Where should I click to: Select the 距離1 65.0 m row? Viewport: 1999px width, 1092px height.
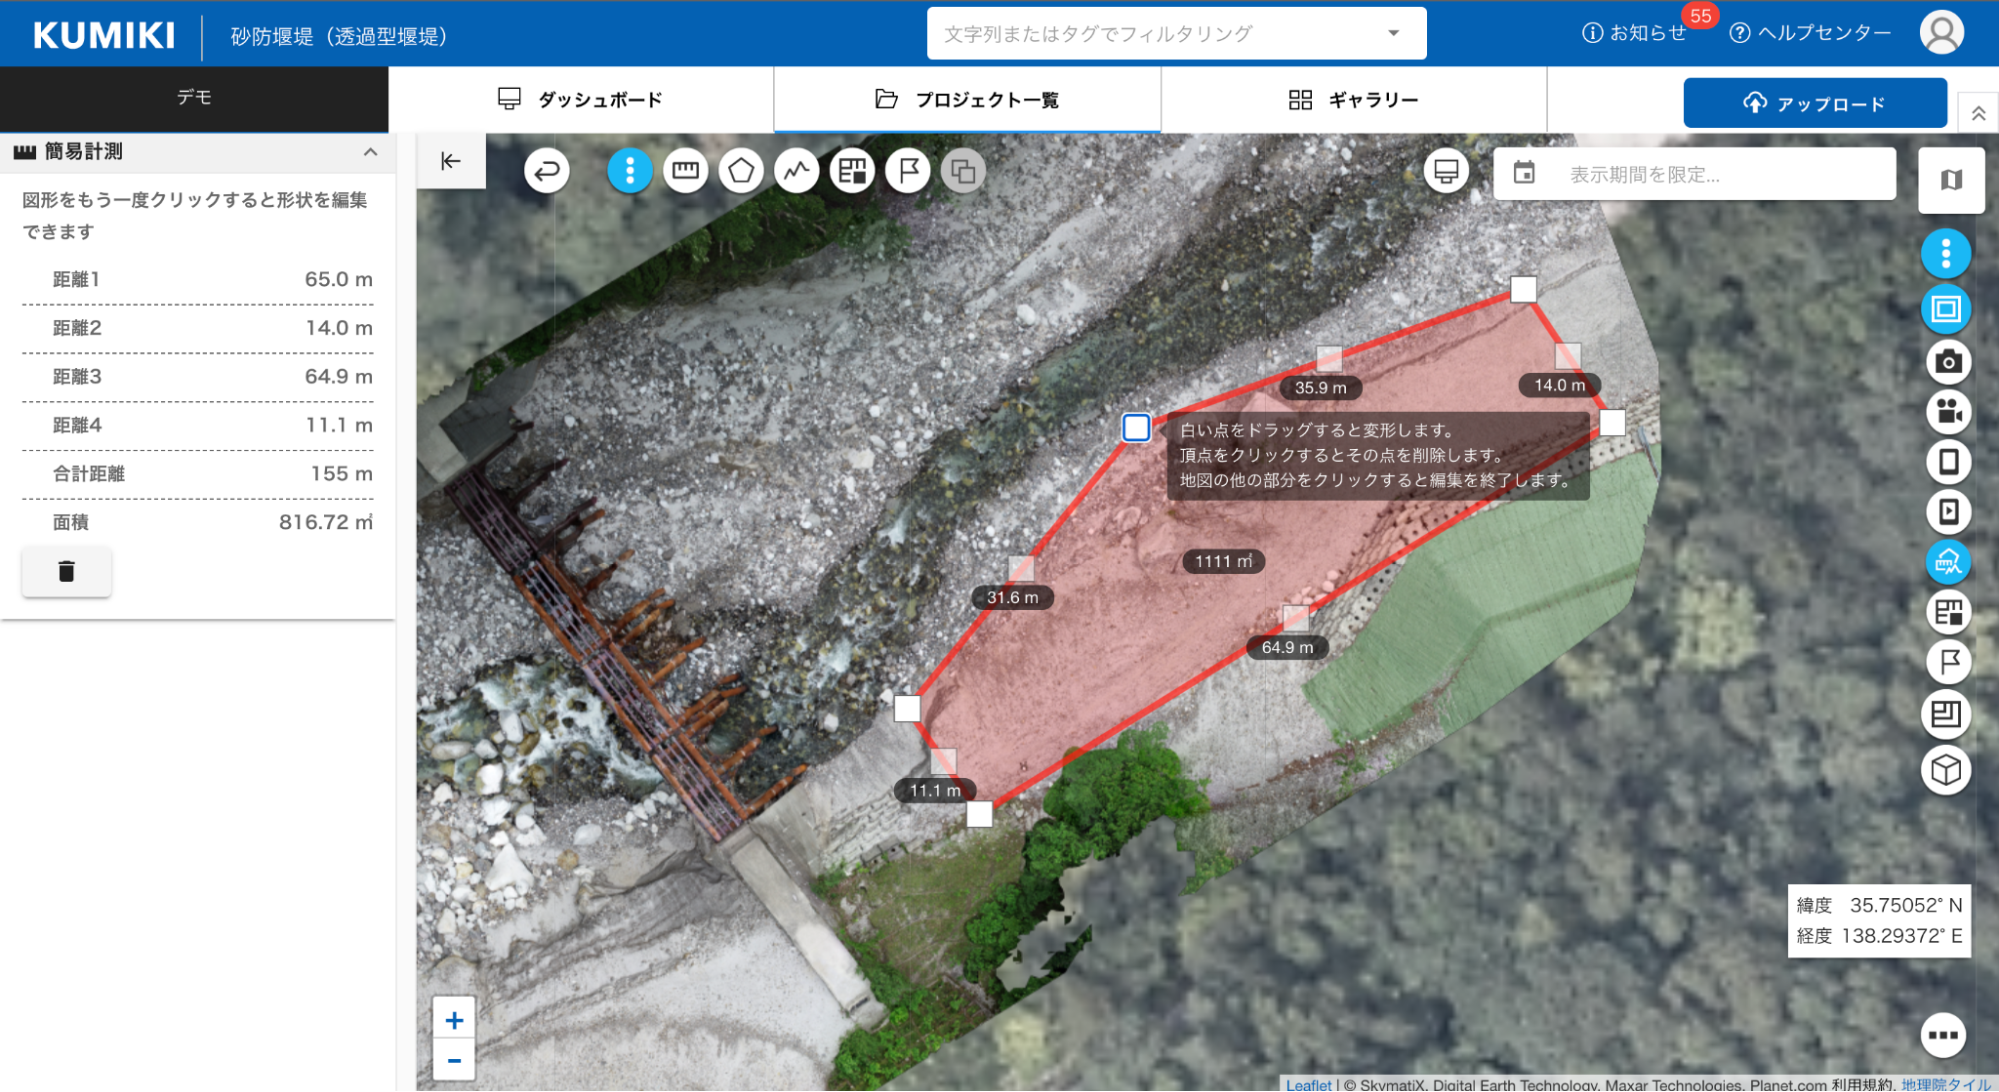198,280
